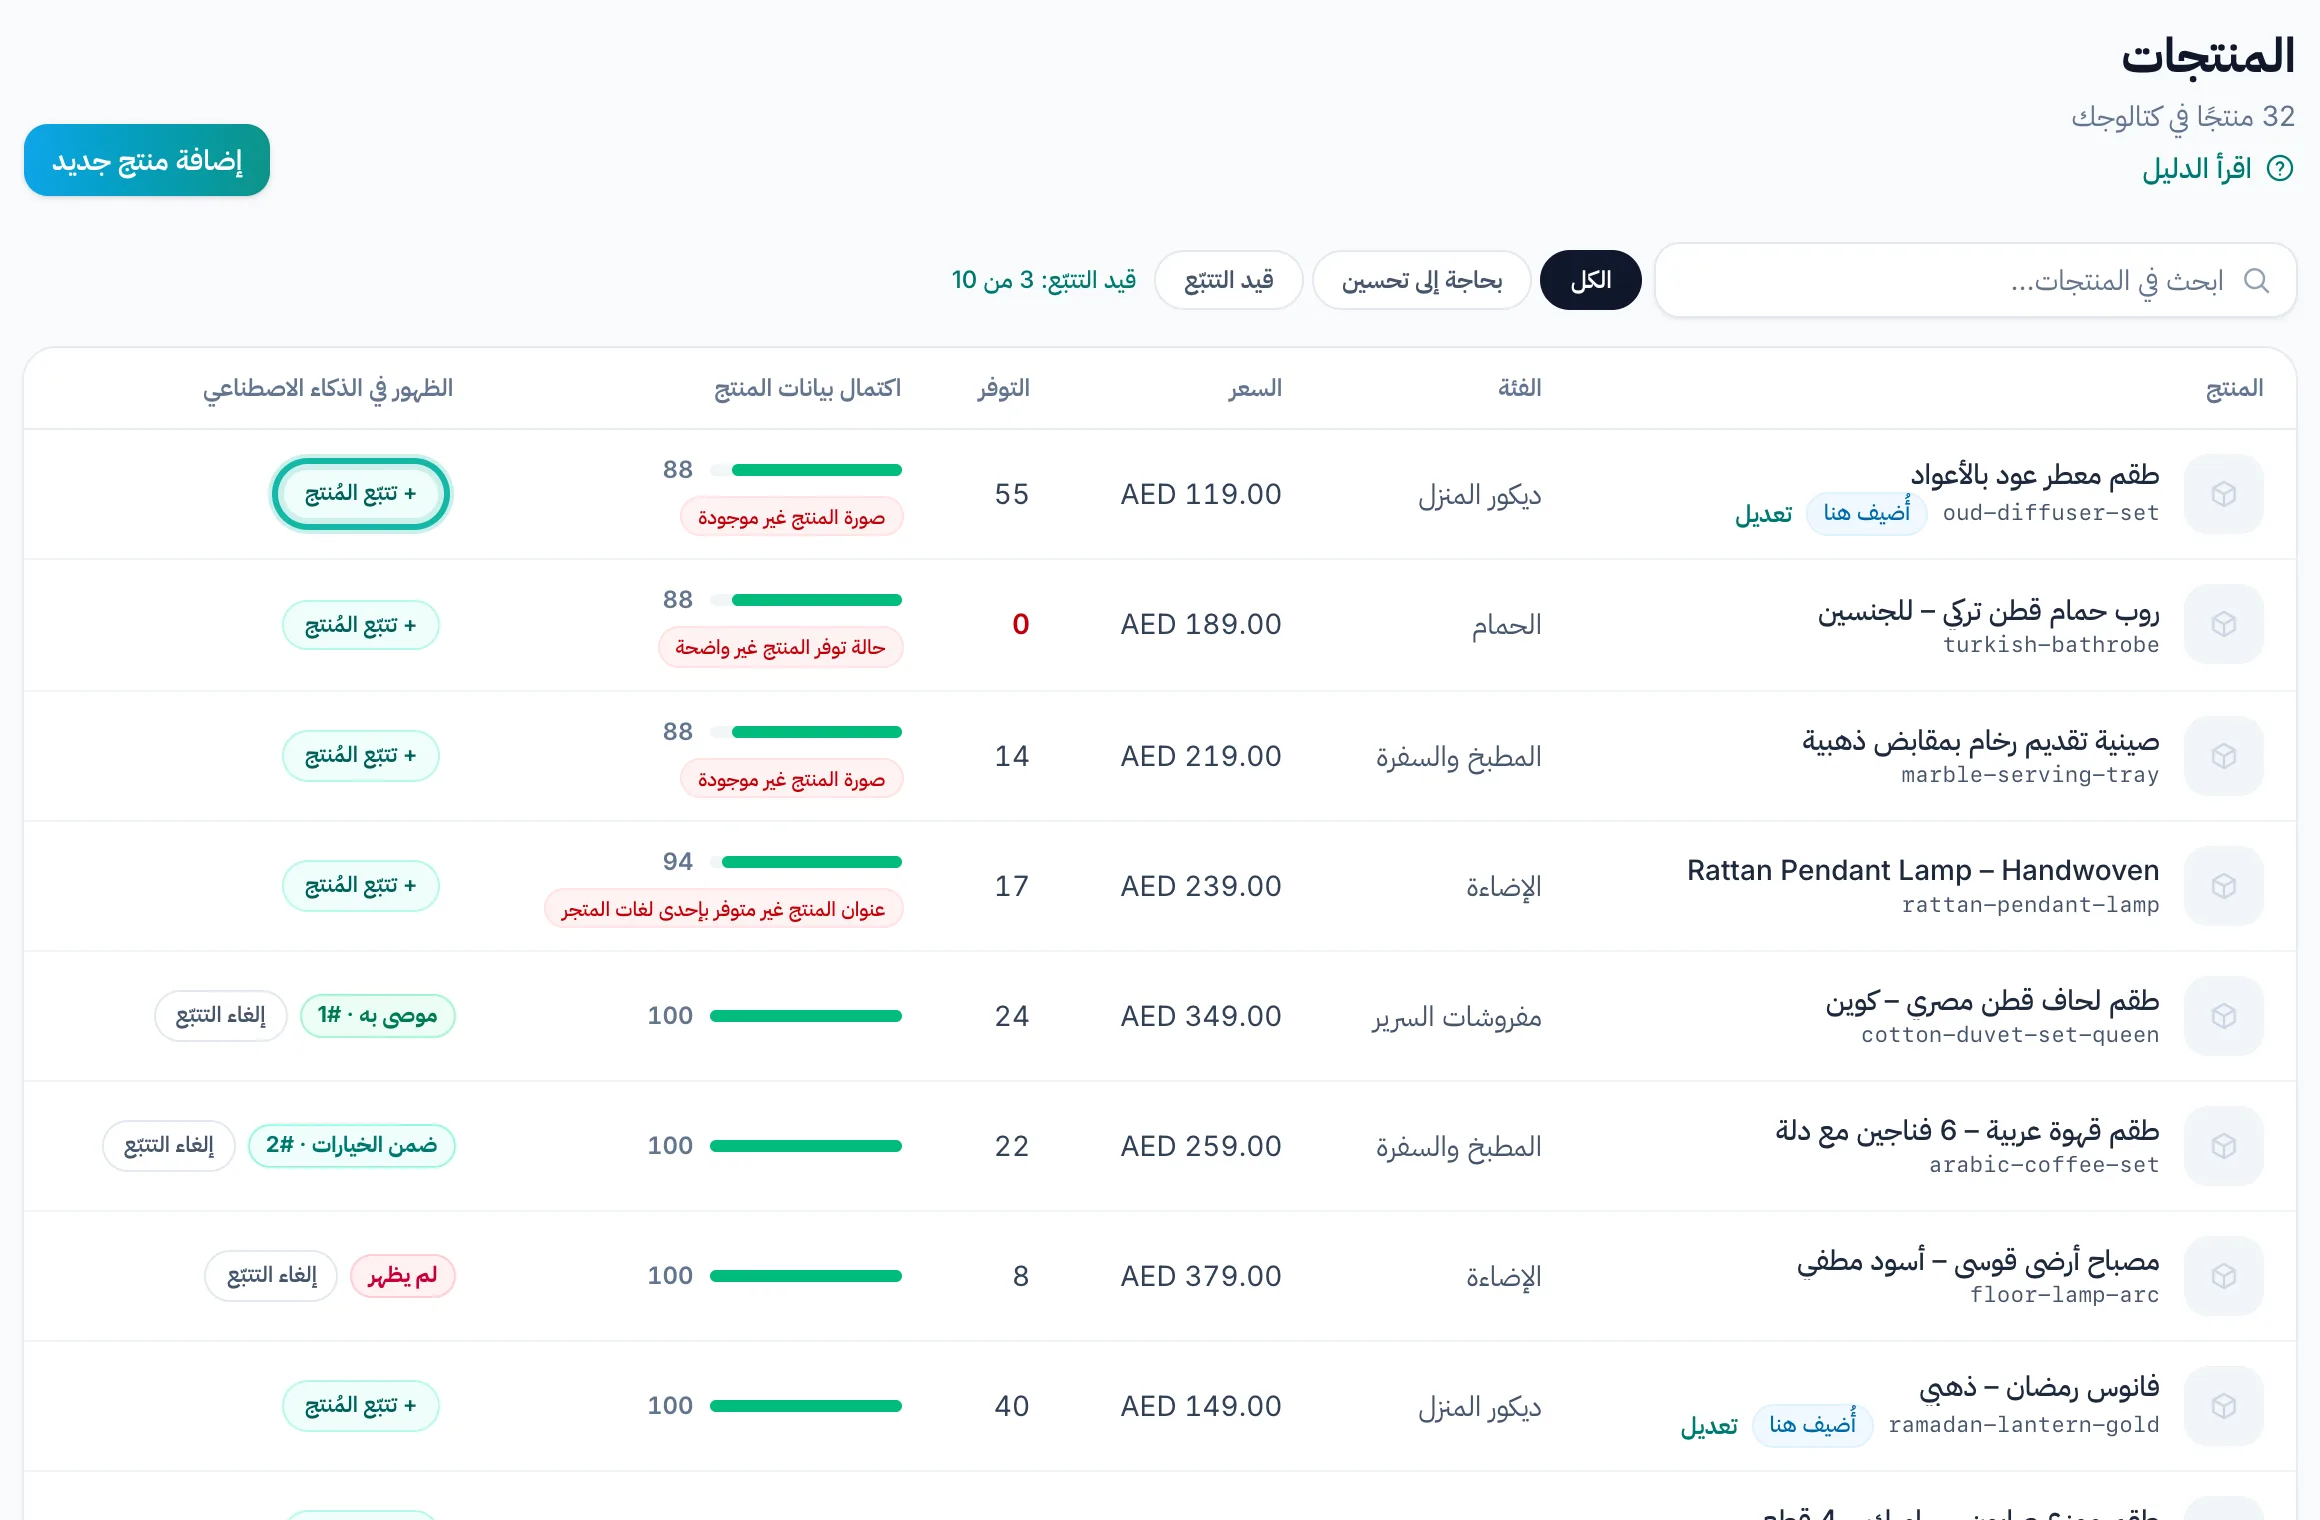
Task: Click إضافة منتج جديد button
Action: click(147, 160)
